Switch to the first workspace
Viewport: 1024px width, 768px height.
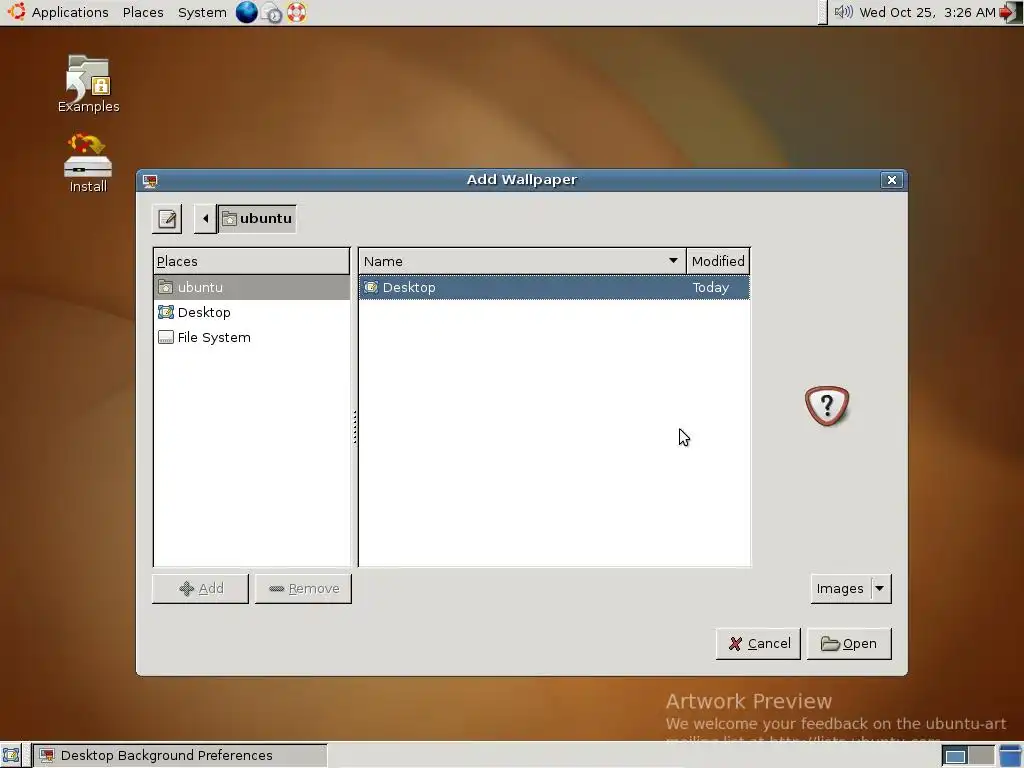coord(955,756)
